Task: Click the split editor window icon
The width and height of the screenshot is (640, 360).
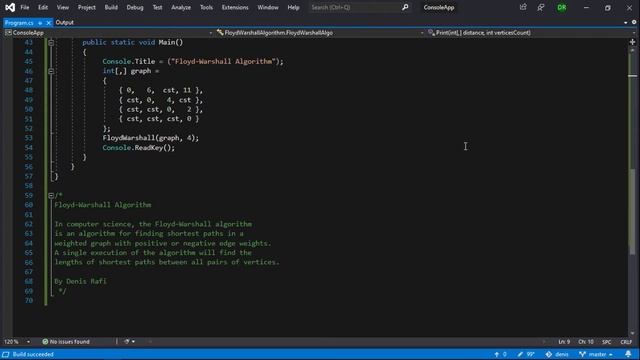Action: tap(632, 42)
